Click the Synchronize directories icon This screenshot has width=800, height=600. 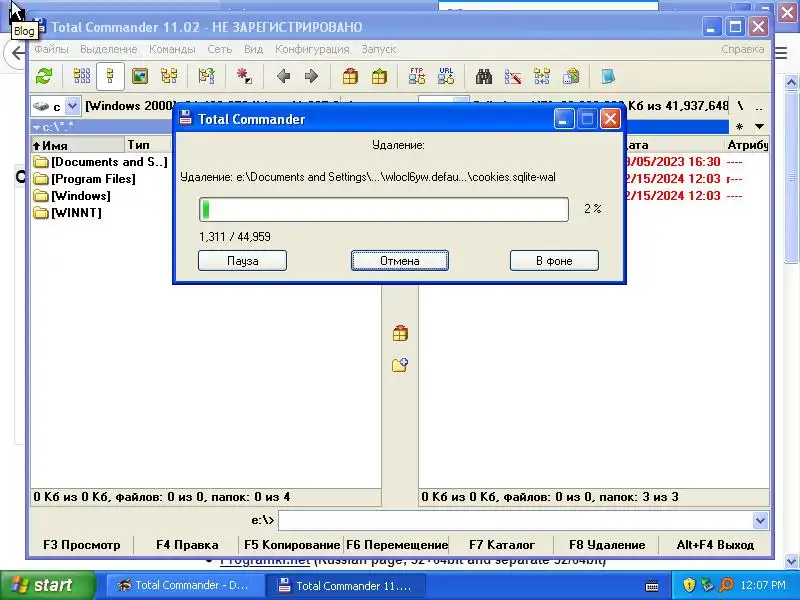coord(542,77)
